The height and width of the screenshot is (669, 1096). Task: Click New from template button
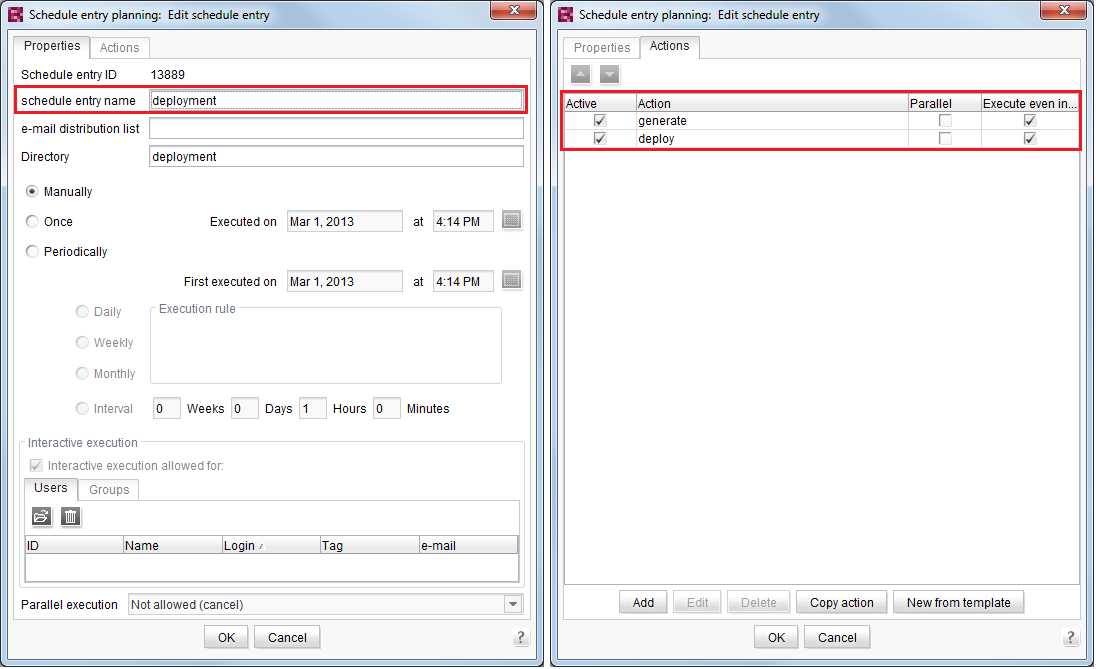click(x=958, y=603)
